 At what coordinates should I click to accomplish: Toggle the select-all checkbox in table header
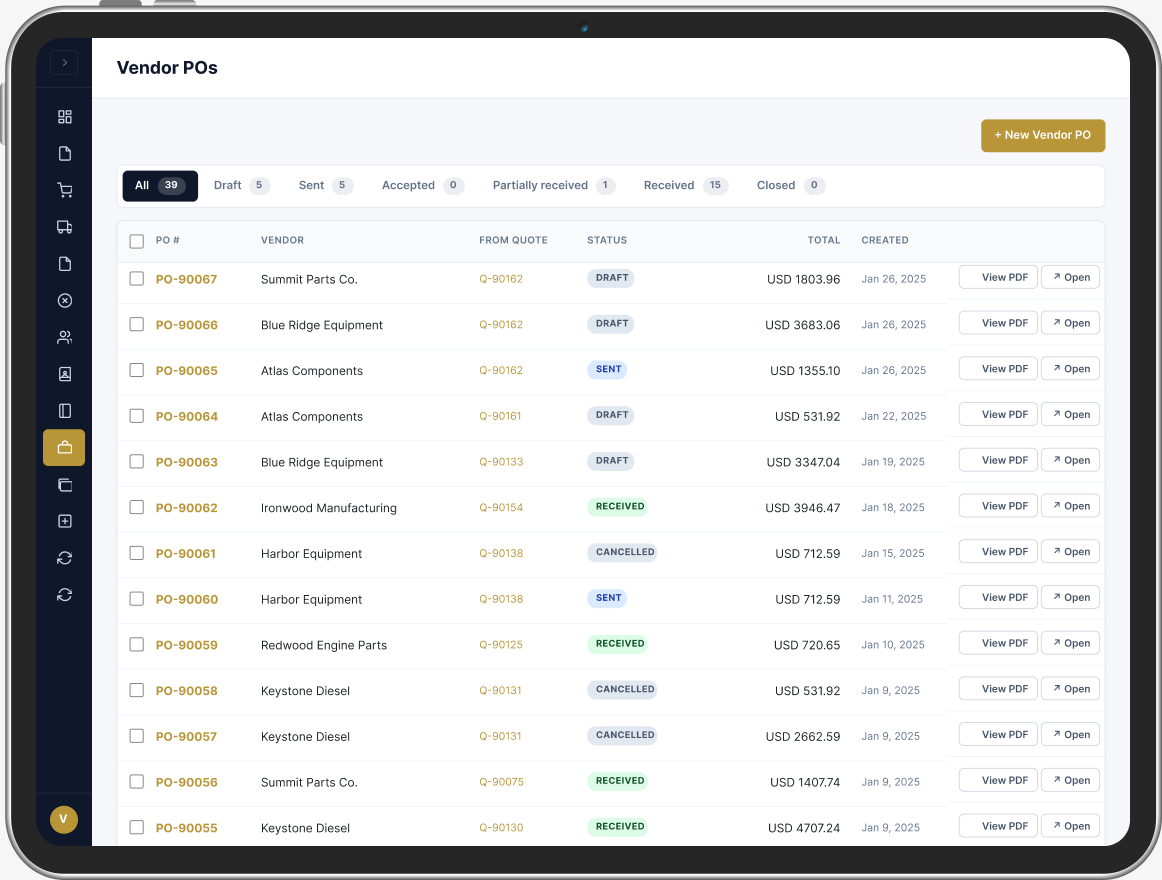click(x=136, y=241)
